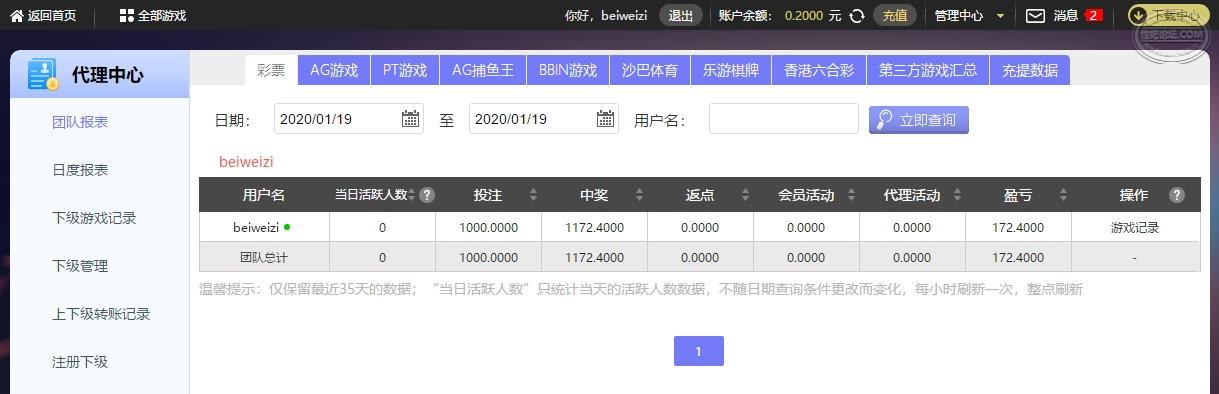Open calendar picker for start date
1219x394 pixels.
point(410,119)
